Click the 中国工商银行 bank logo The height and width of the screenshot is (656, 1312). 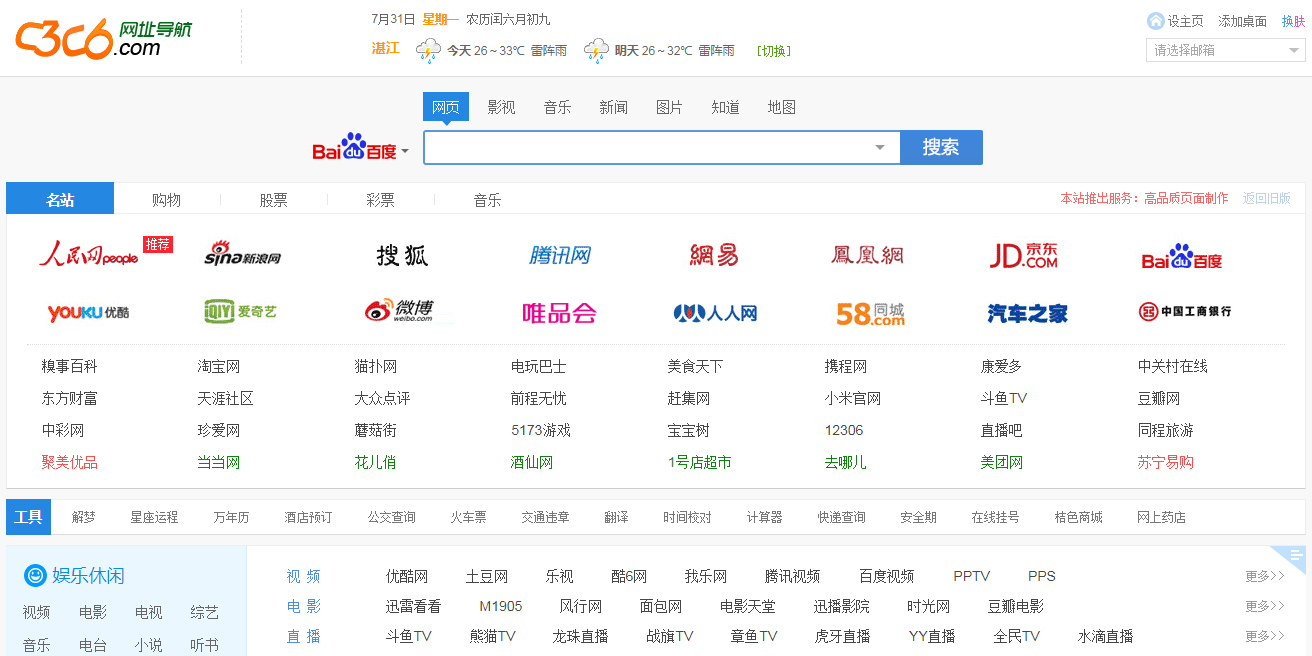1186,312
